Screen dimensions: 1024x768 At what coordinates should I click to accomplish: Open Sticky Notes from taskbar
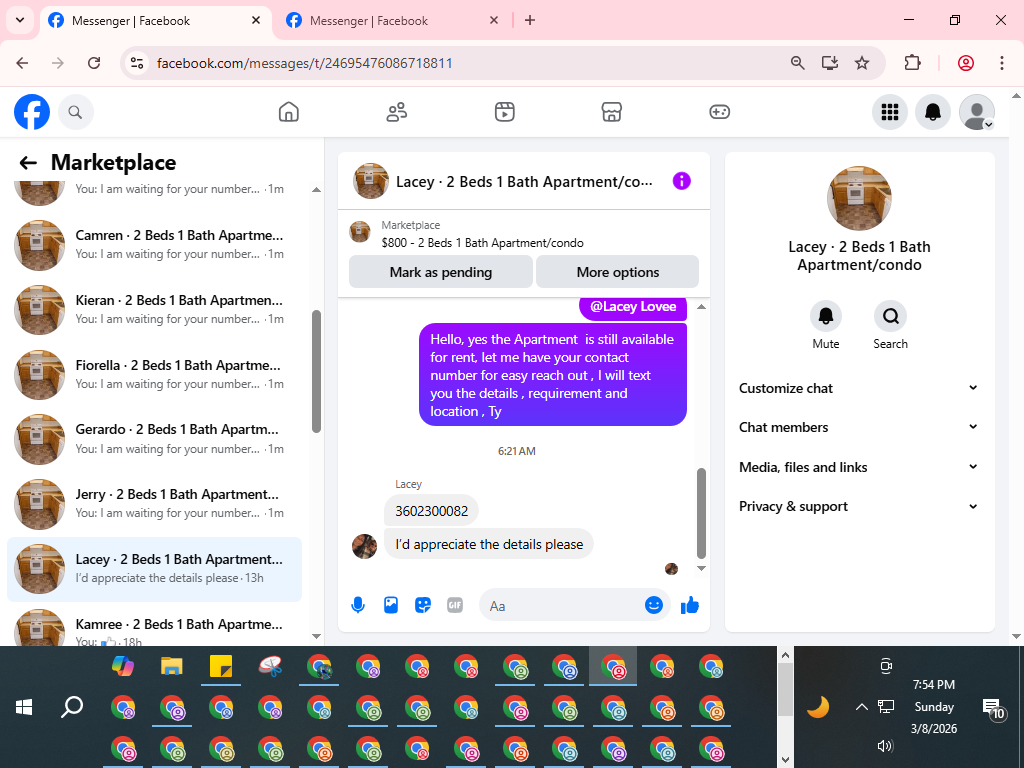click(x=221, y=666)
